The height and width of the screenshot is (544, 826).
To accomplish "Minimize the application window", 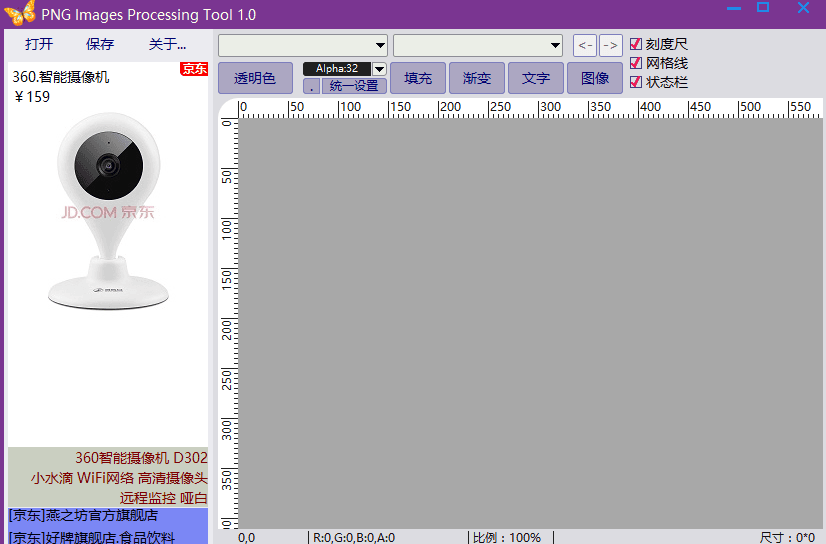I will pos(734,9).
